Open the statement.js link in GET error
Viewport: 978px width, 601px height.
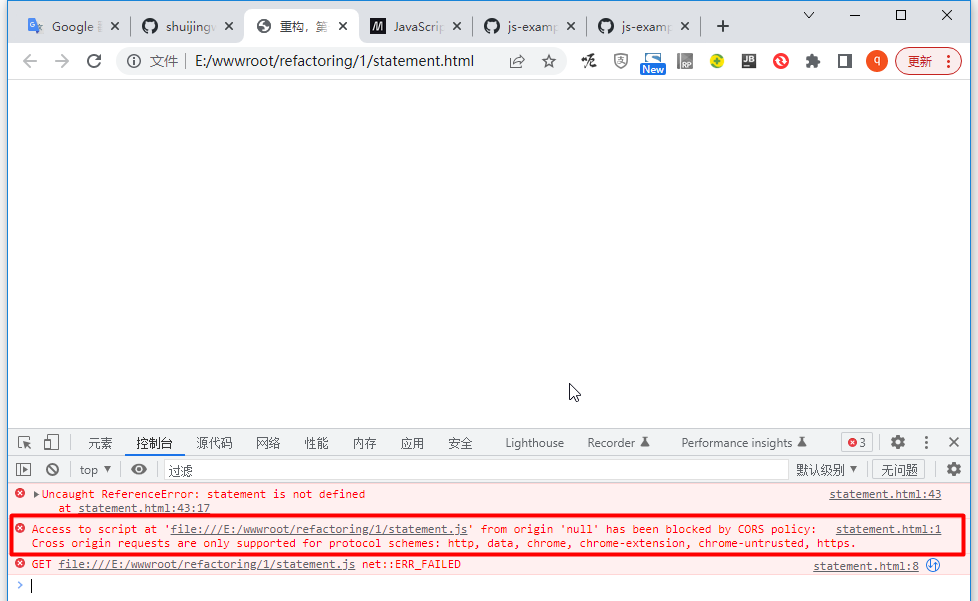click(x=206, y=564)
